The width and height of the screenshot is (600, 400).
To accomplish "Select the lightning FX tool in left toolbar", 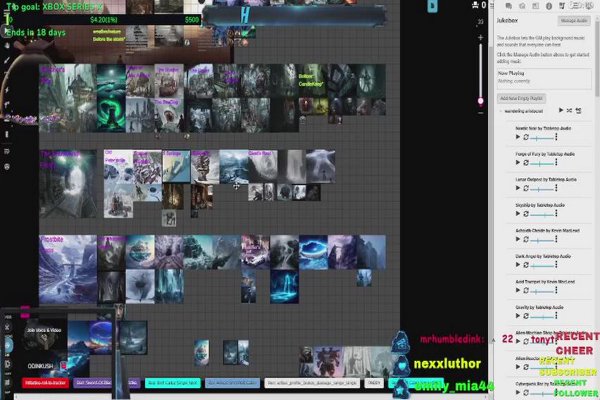I will click(7, 90).
